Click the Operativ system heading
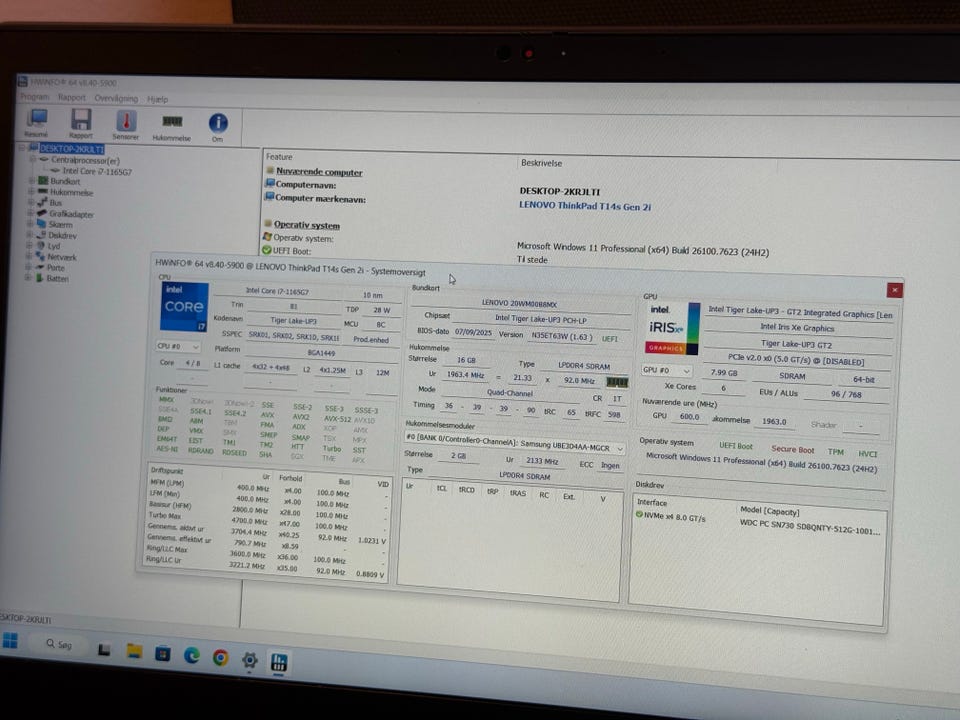The height and width of the screenshot is (720, 960). [307, 225]
